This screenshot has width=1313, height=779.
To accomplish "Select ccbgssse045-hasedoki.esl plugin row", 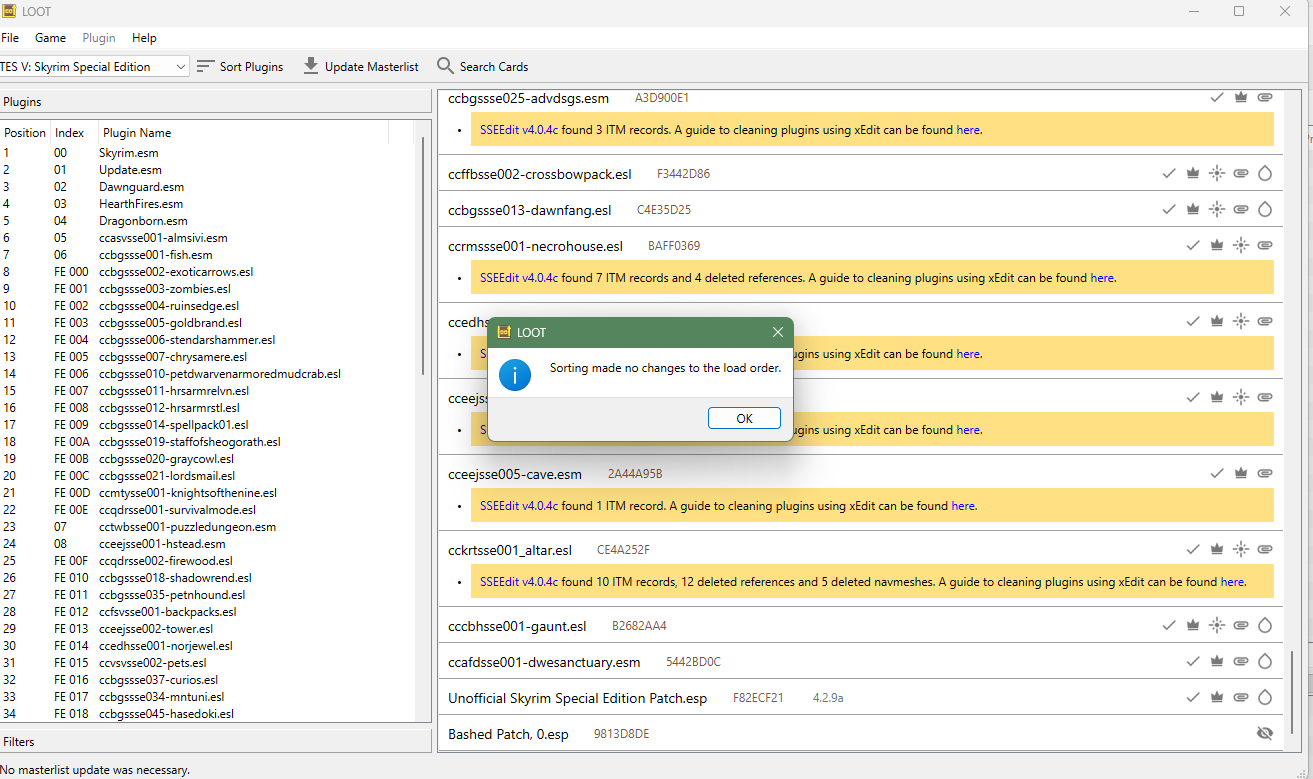I will 208,714.
